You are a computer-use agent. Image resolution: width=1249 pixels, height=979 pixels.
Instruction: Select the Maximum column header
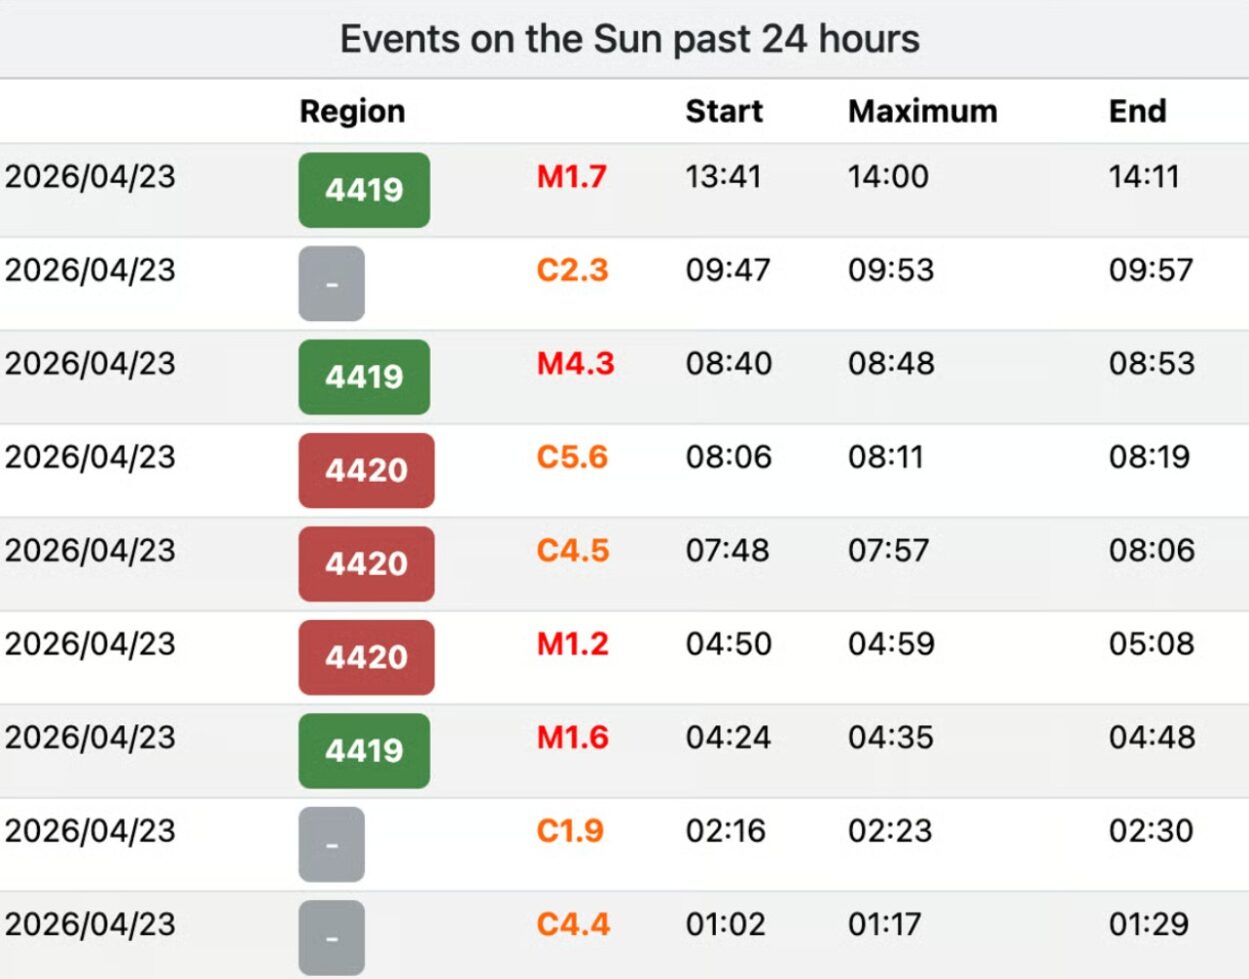pyautogui.click(x=922, y=111)
